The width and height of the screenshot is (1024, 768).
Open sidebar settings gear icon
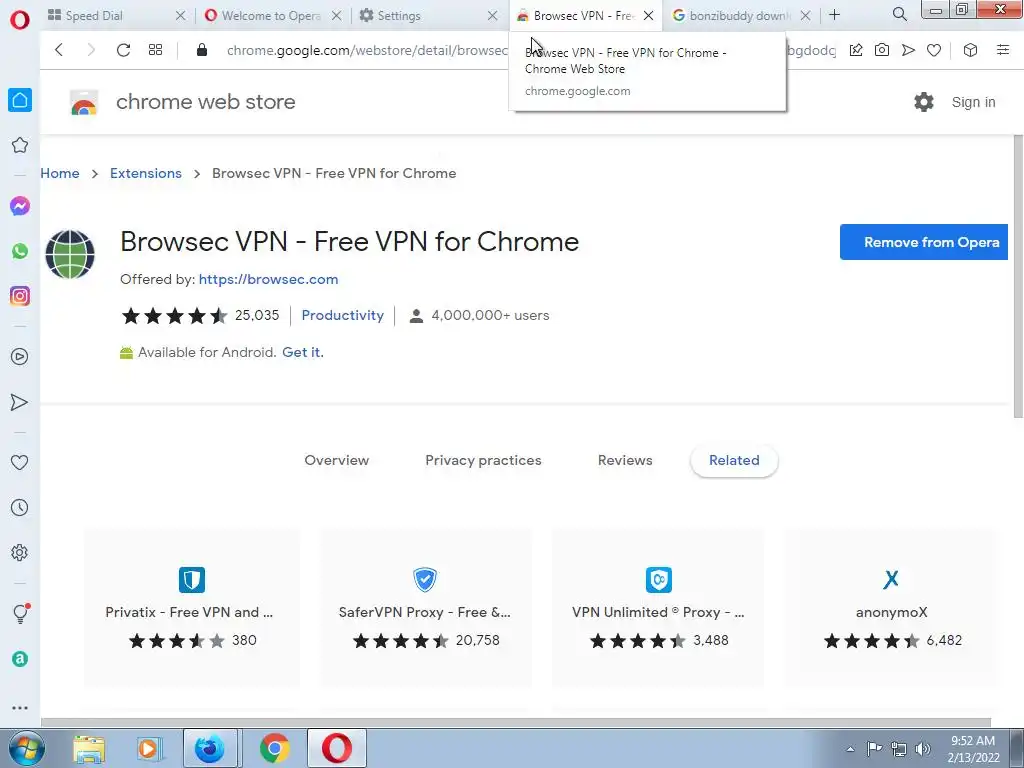coord(20,552)
